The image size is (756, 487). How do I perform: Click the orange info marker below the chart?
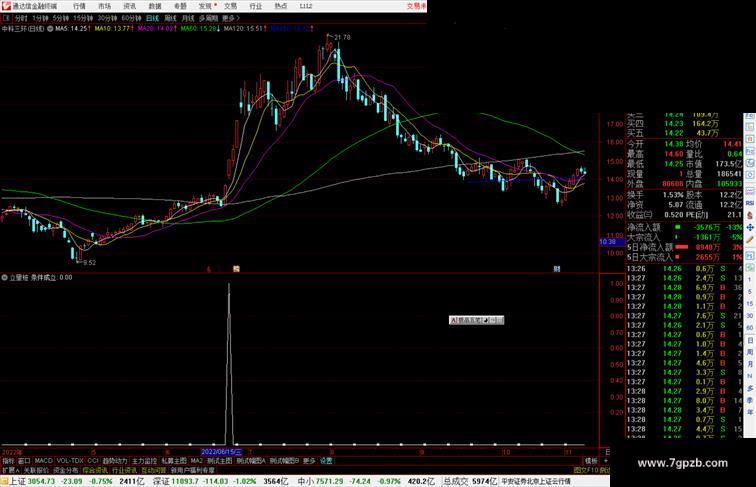[x=236, y=269]
